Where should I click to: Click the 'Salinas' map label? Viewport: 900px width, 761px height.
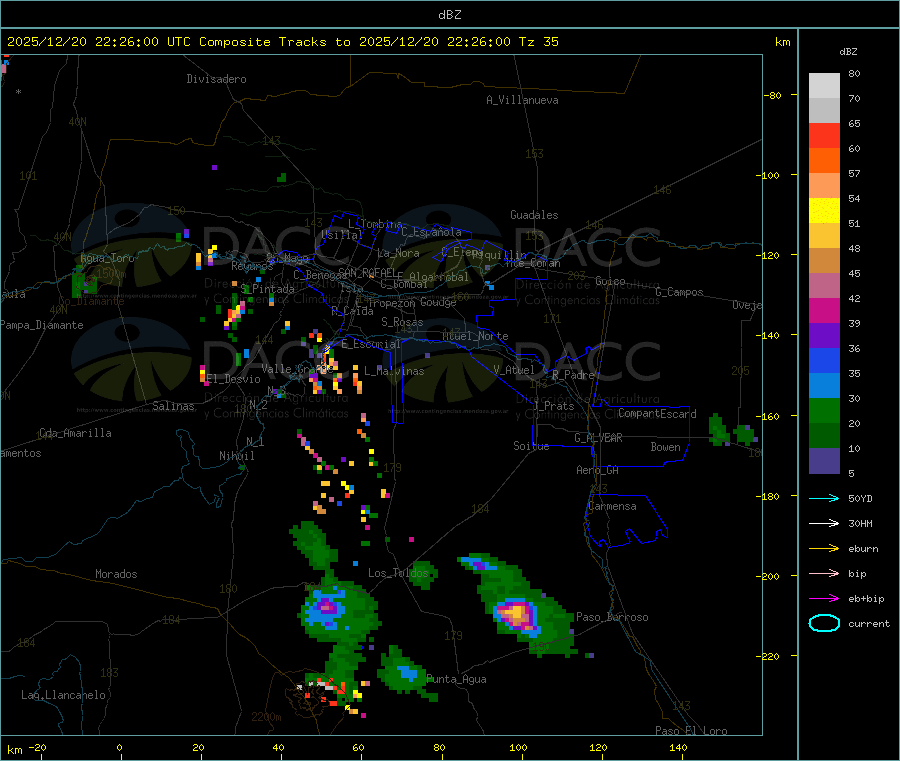173,406
